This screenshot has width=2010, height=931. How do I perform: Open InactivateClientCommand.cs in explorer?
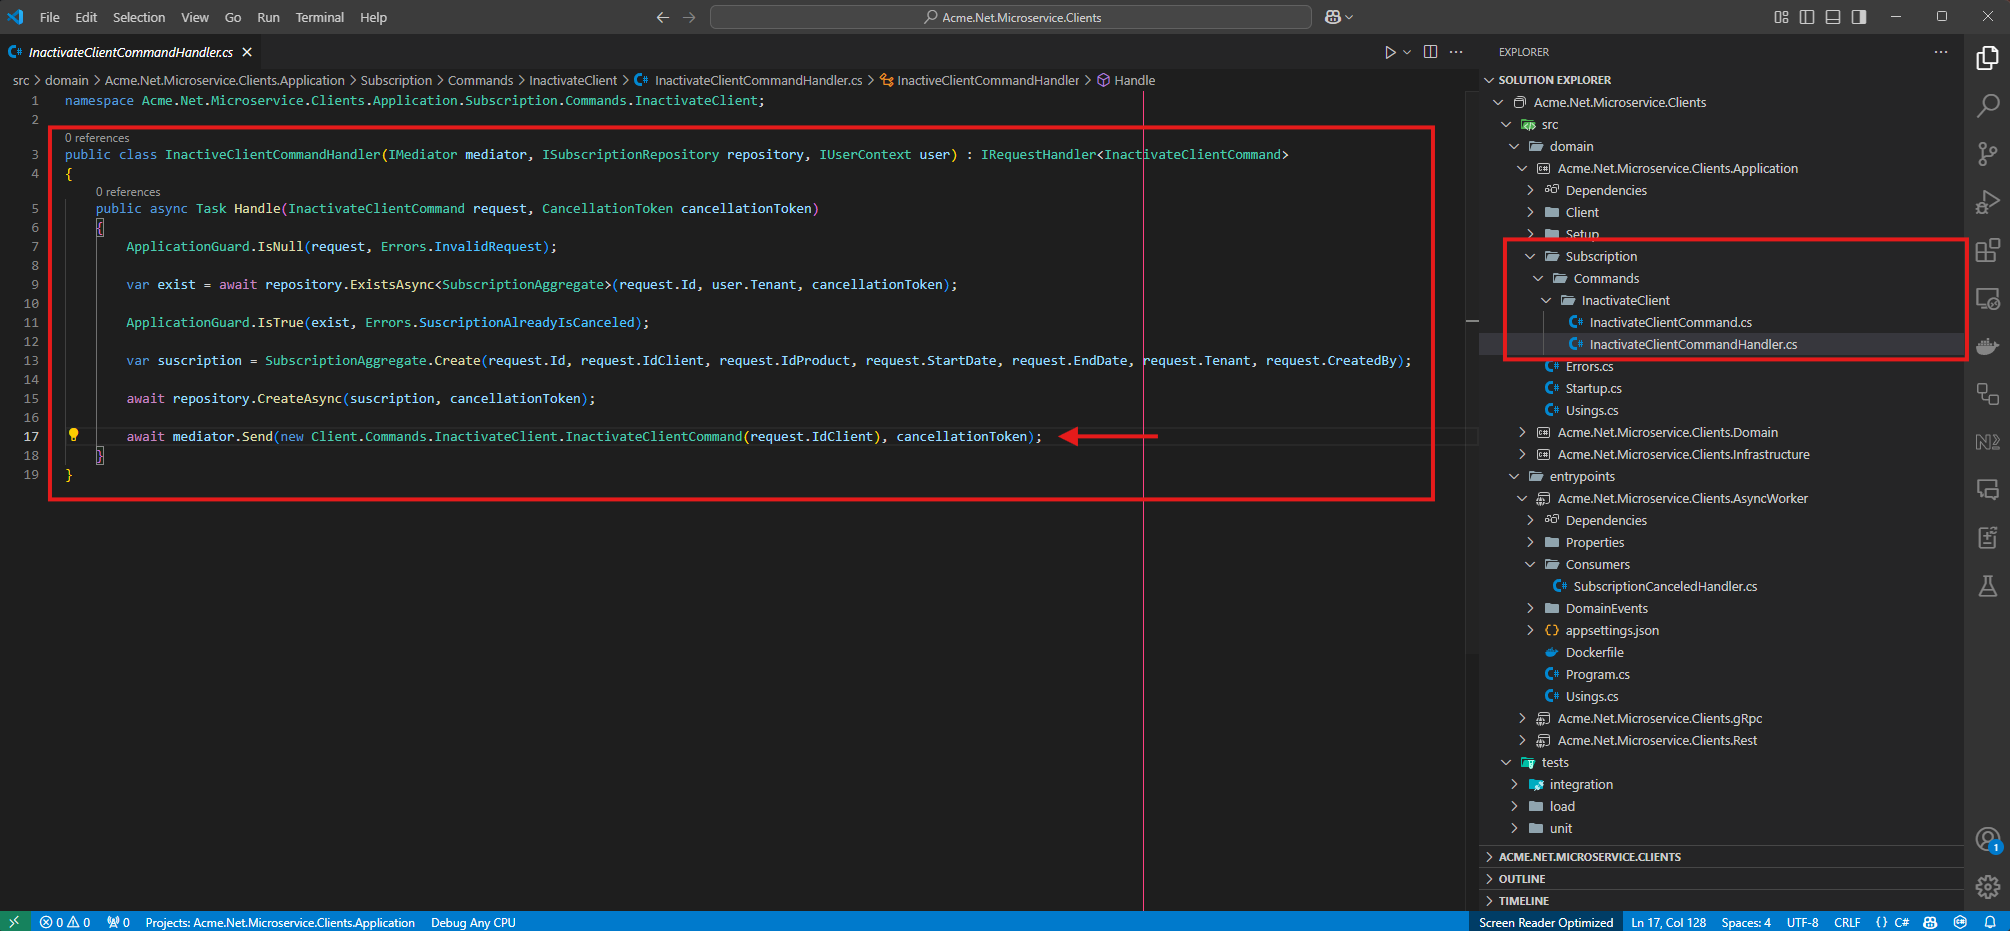[1670, 322]
